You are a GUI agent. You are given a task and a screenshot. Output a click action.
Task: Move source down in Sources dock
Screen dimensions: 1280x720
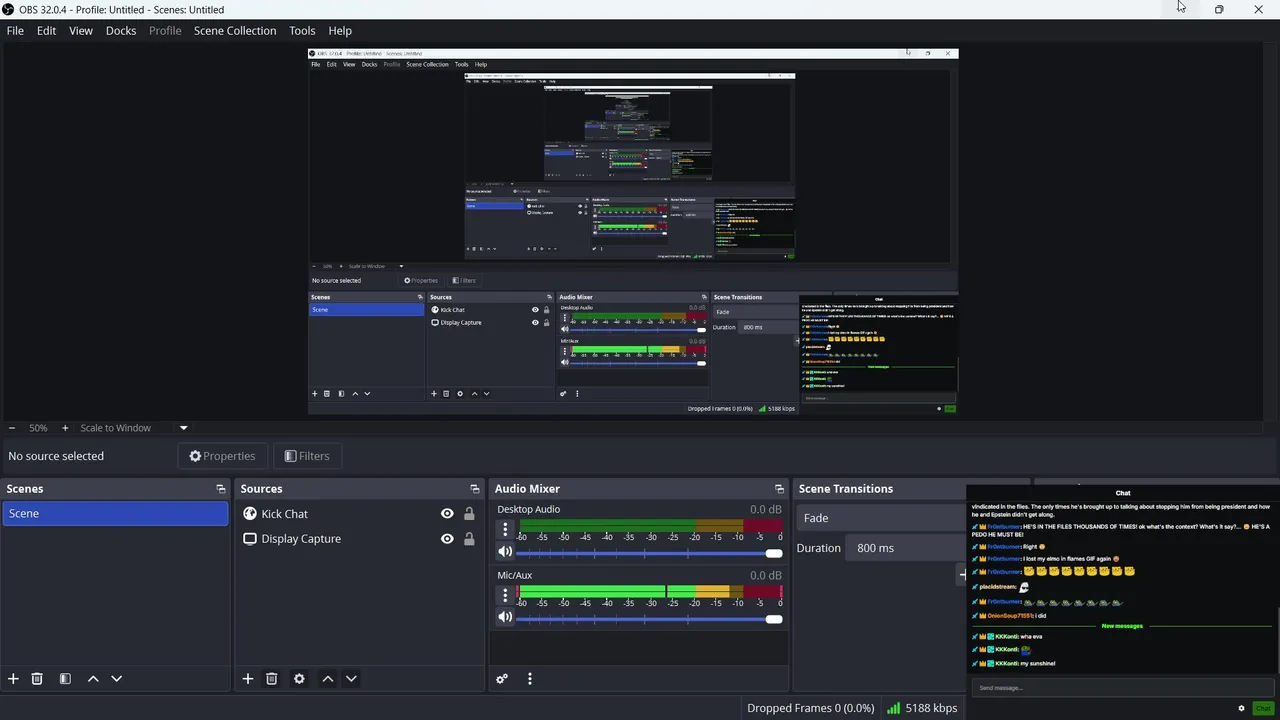(x=351, y=678)
